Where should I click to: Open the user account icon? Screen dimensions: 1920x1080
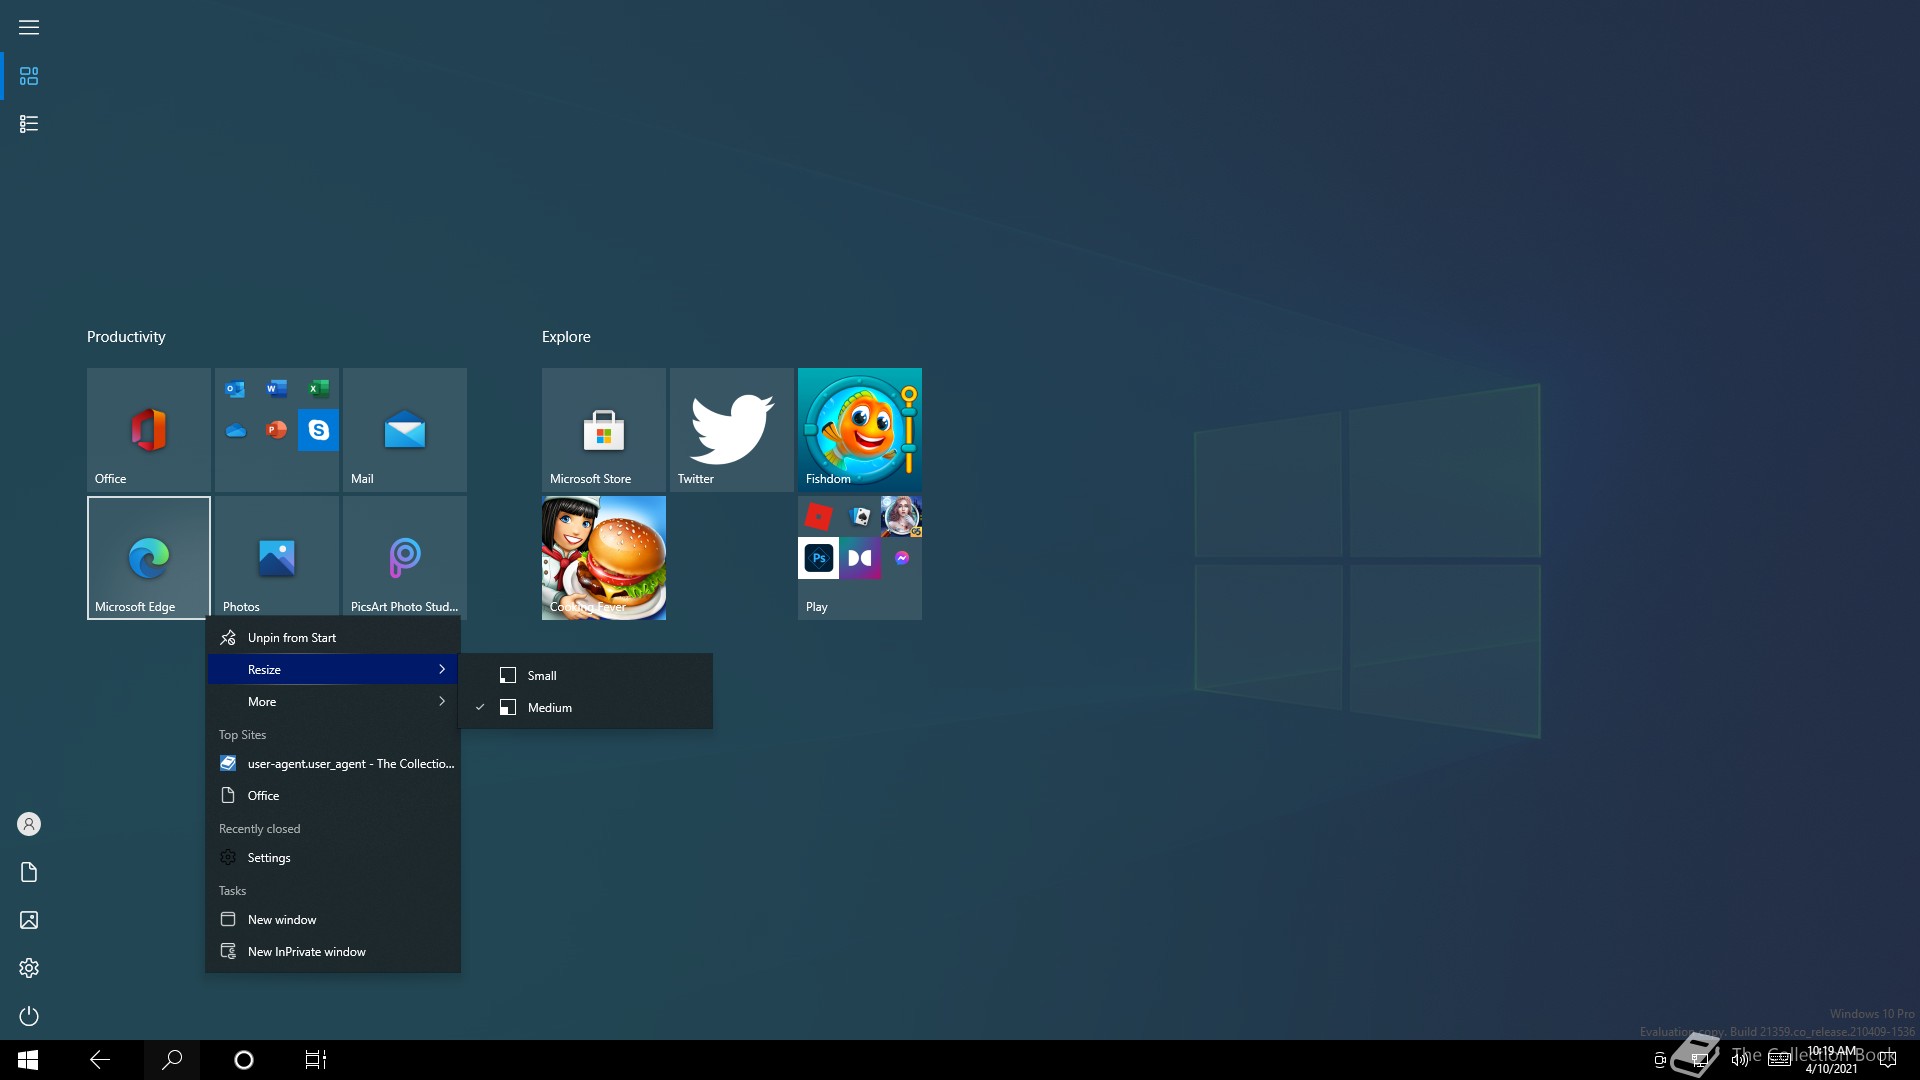[x=29, y=824]
